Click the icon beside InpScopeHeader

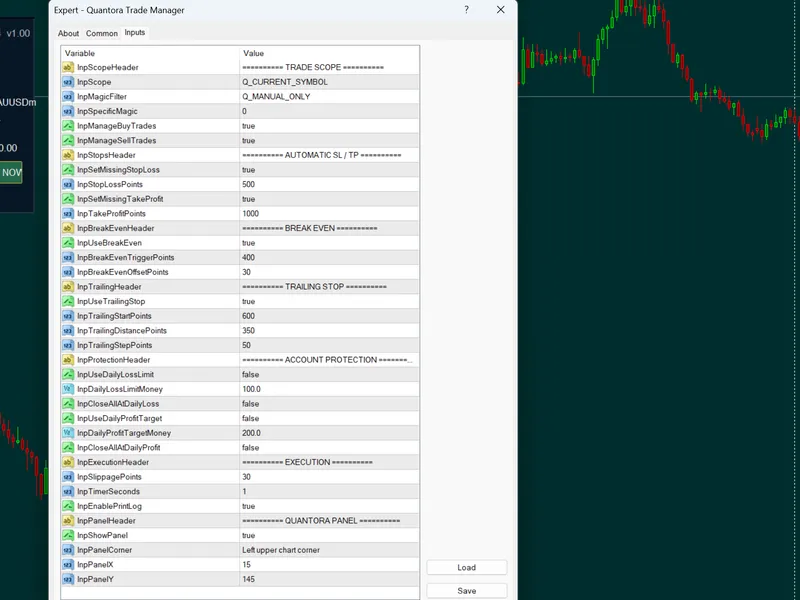point(68,67)
